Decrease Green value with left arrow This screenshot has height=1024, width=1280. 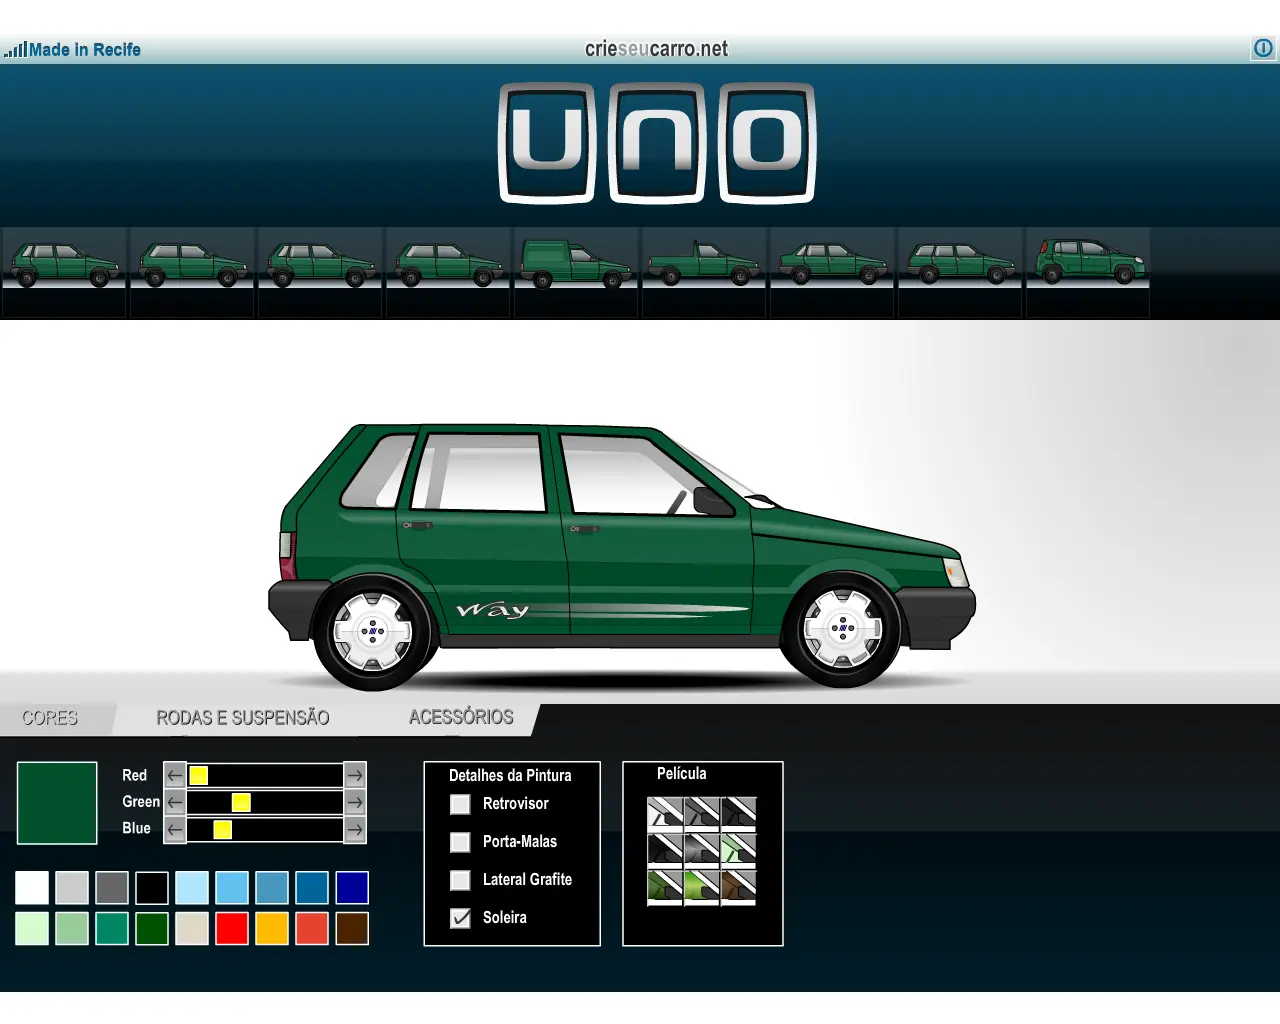(175, 802)
